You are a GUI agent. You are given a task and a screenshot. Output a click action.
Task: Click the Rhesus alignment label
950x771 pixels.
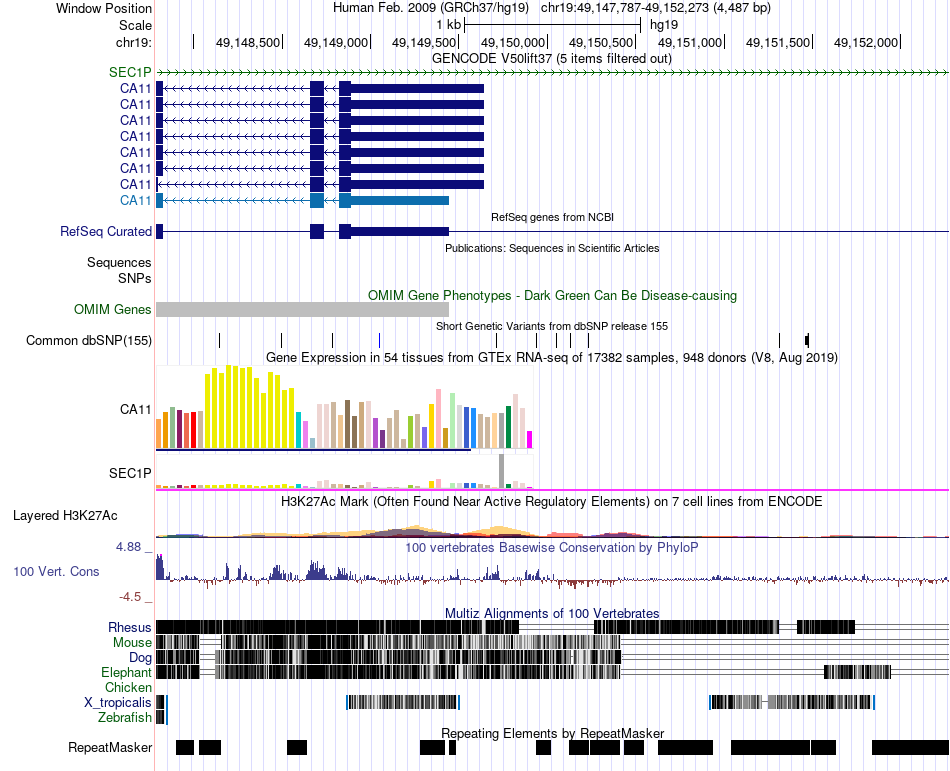pyautogui.click(x=130, y=627)
